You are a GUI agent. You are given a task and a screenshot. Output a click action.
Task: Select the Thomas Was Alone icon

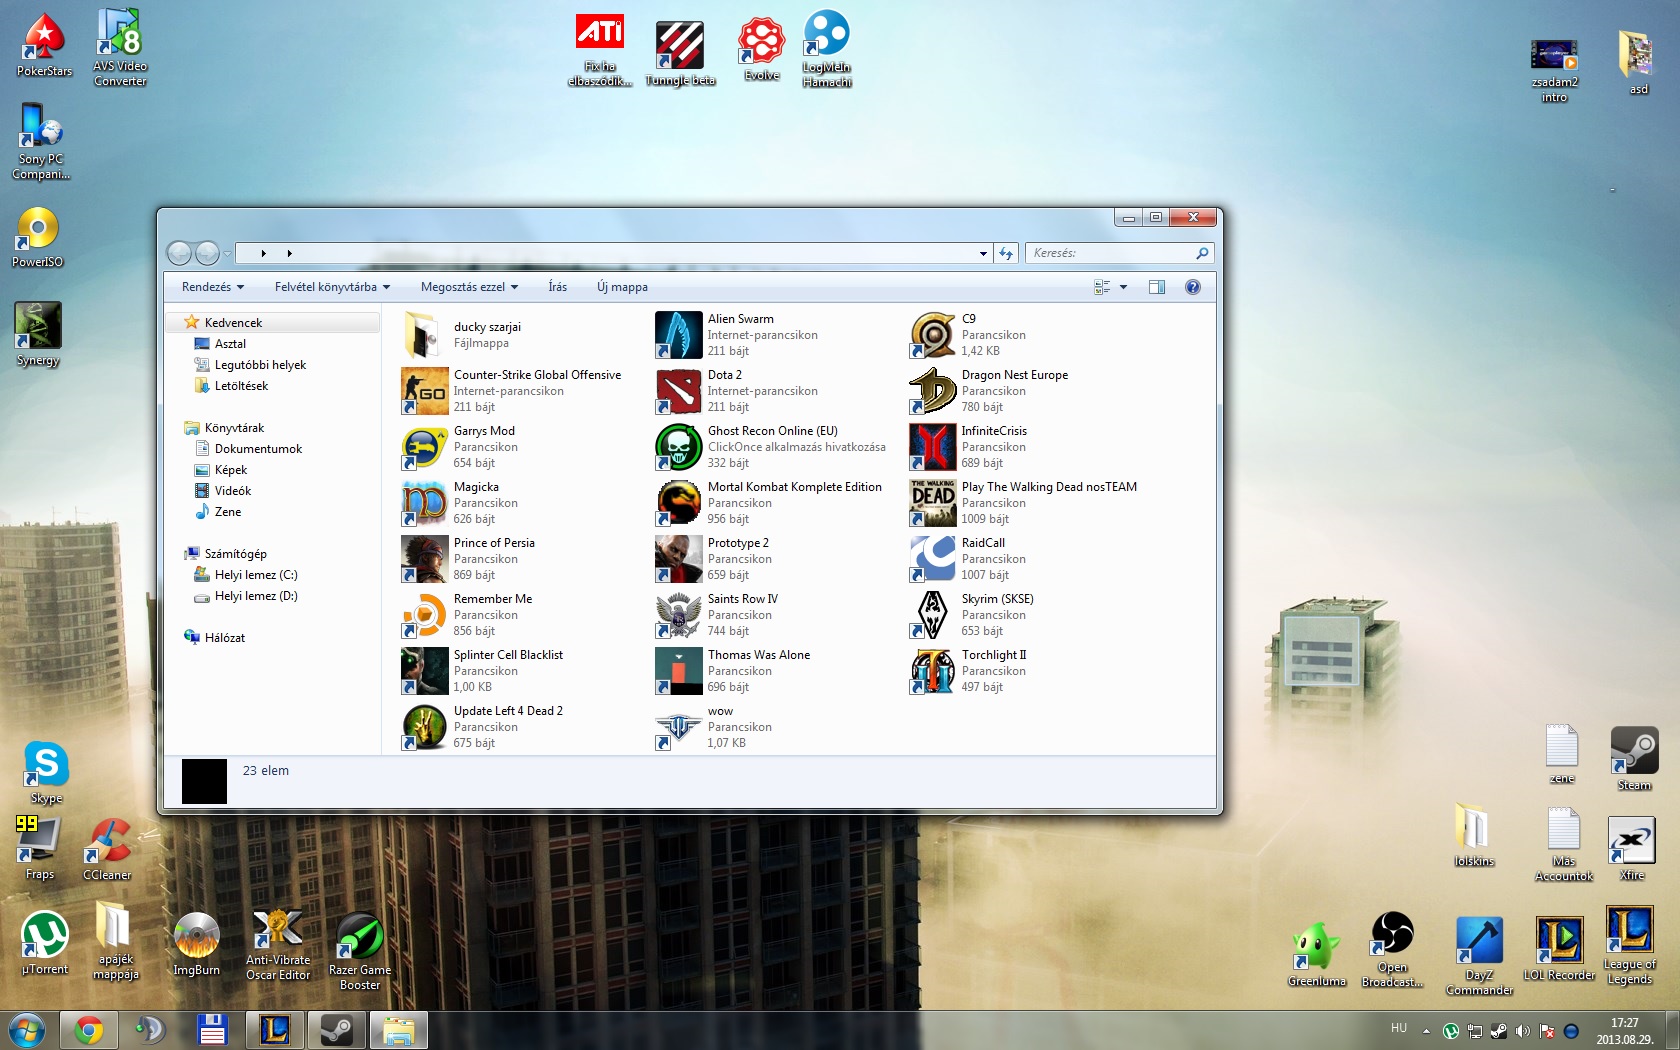678,671
